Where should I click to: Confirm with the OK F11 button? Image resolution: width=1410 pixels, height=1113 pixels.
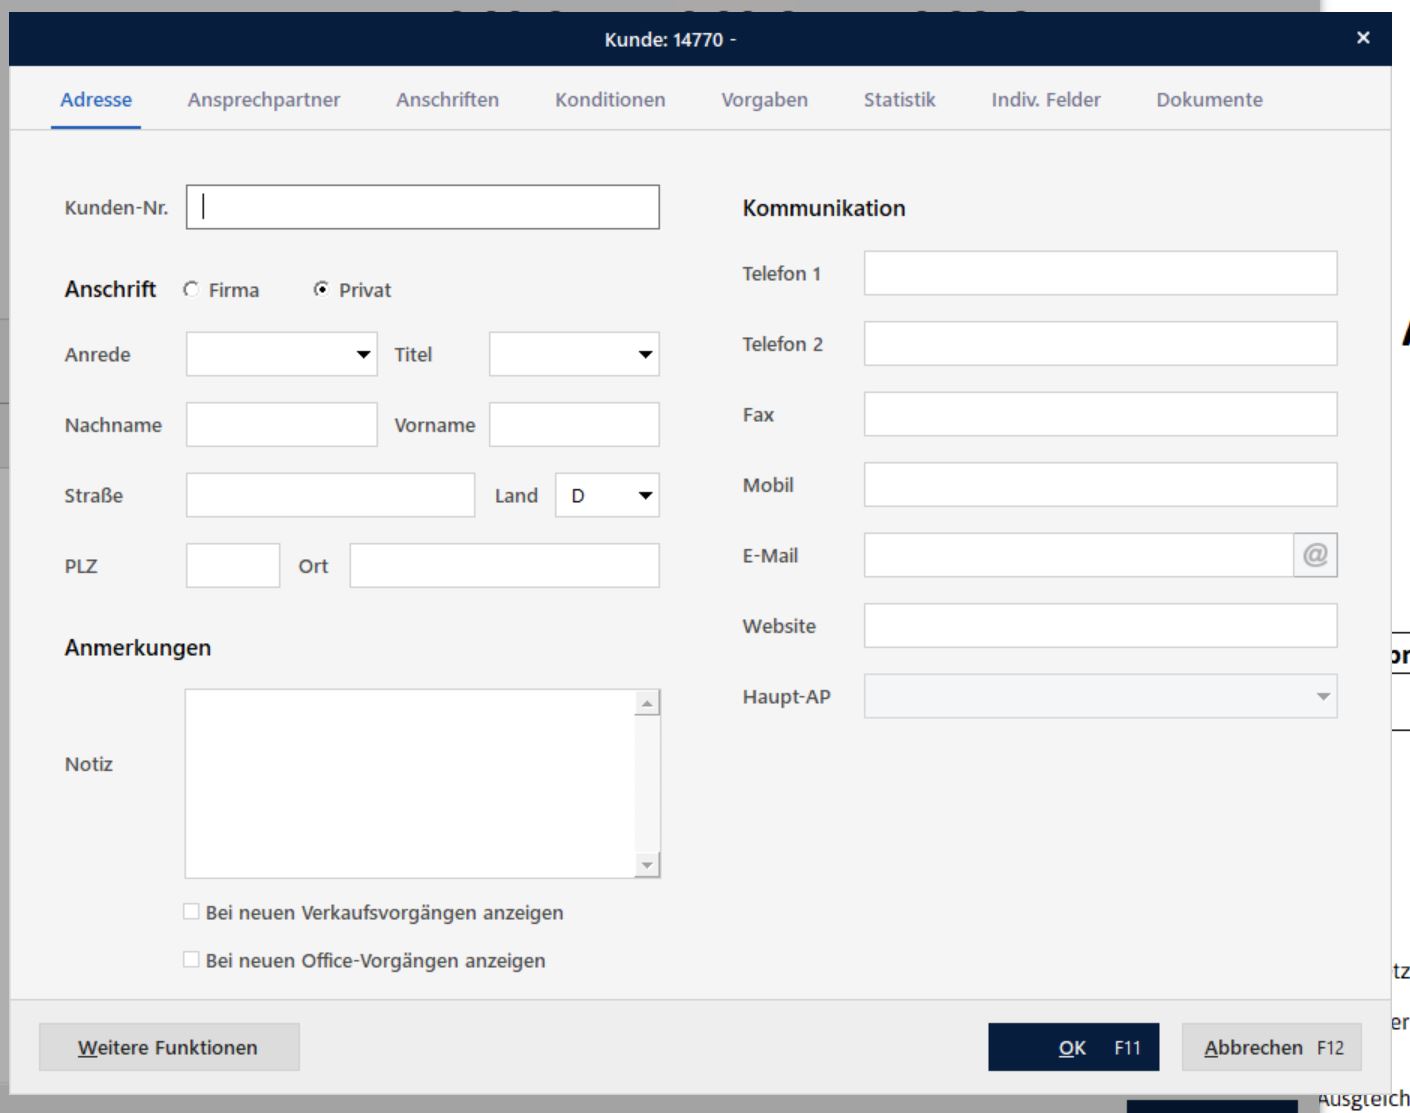point(1074,1047)
